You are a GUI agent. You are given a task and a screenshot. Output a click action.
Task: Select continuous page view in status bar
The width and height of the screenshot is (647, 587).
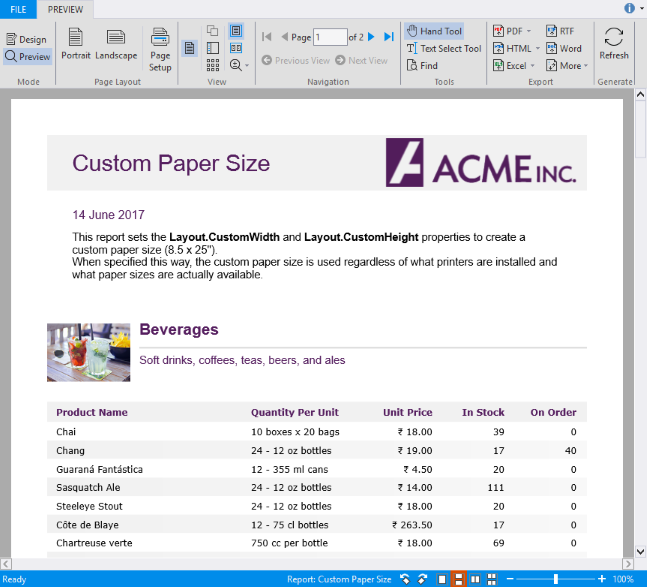pyautogui.click(x=459, y=579)
